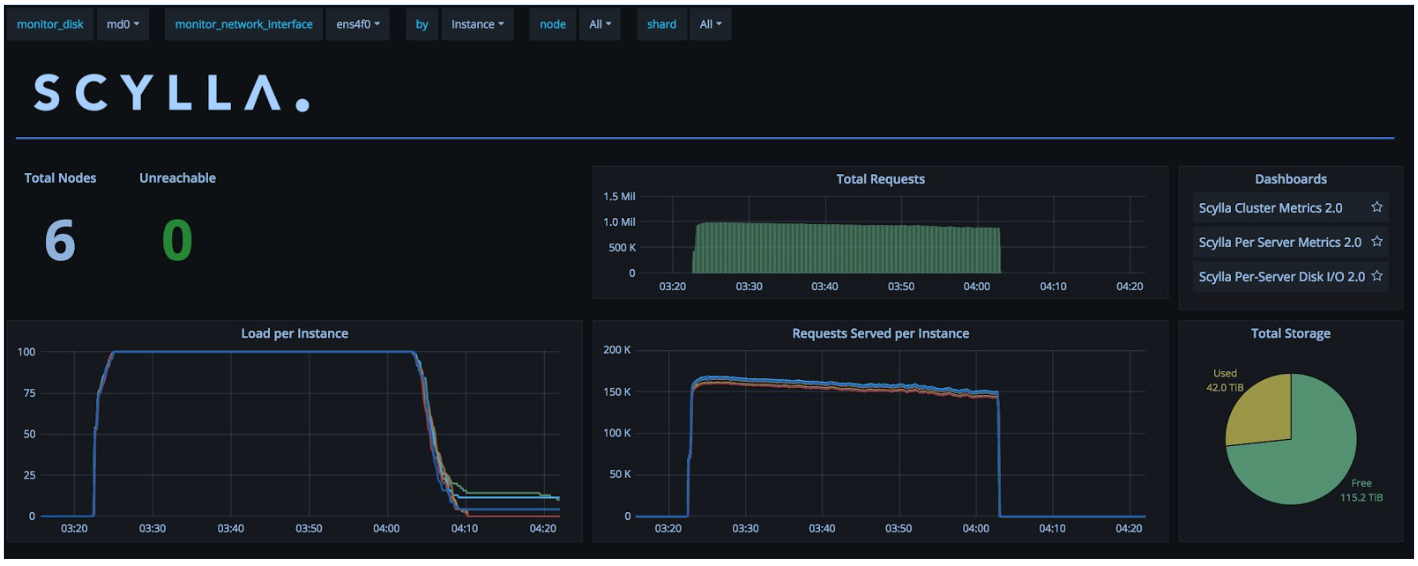
Task: Open Scylla Cluster Metrics 2.0 dashboard link
Action: click(x=1270, y=208)
